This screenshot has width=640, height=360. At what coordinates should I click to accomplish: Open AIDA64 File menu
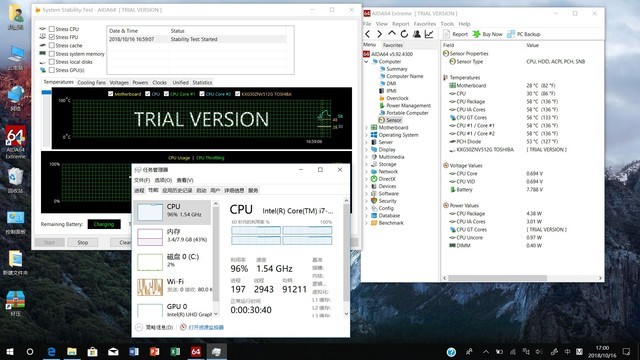click(367, 24)
